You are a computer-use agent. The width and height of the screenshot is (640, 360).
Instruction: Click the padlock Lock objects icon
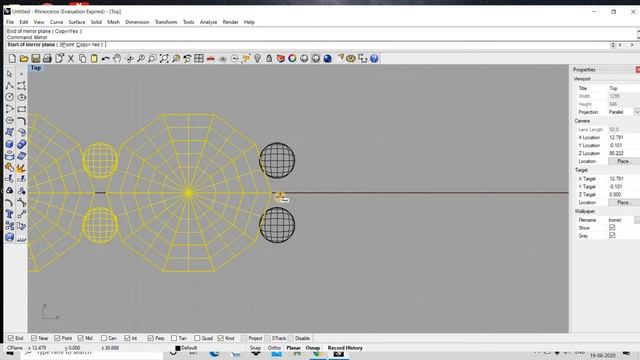click(x=269, y=58)
